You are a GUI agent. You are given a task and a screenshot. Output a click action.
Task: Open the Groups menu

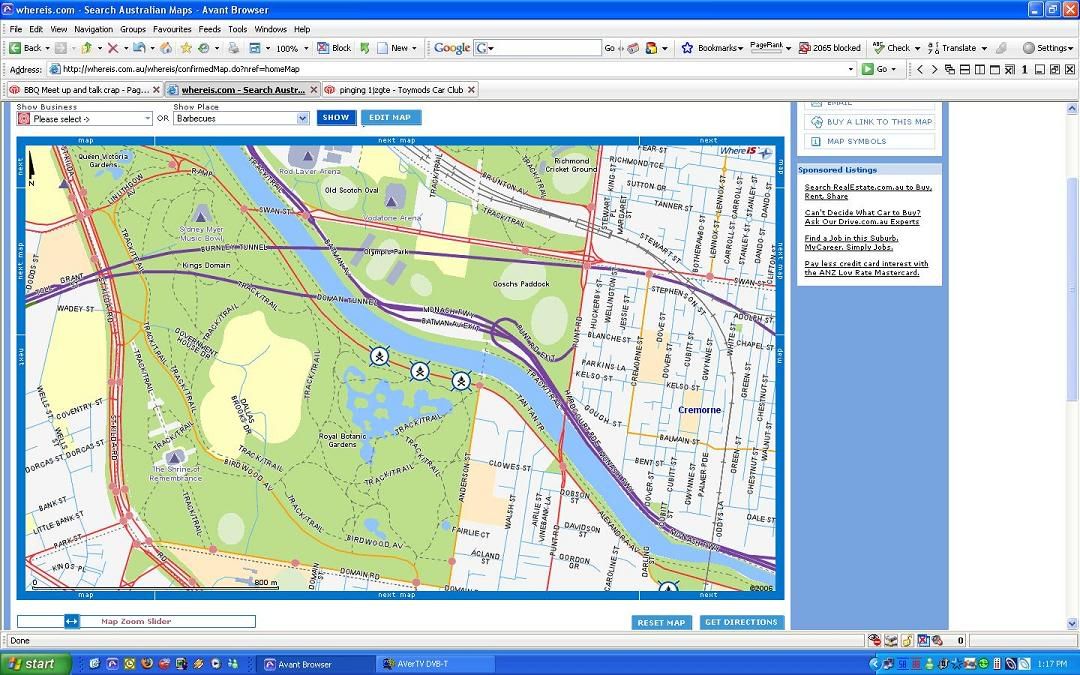coord(133,30)
